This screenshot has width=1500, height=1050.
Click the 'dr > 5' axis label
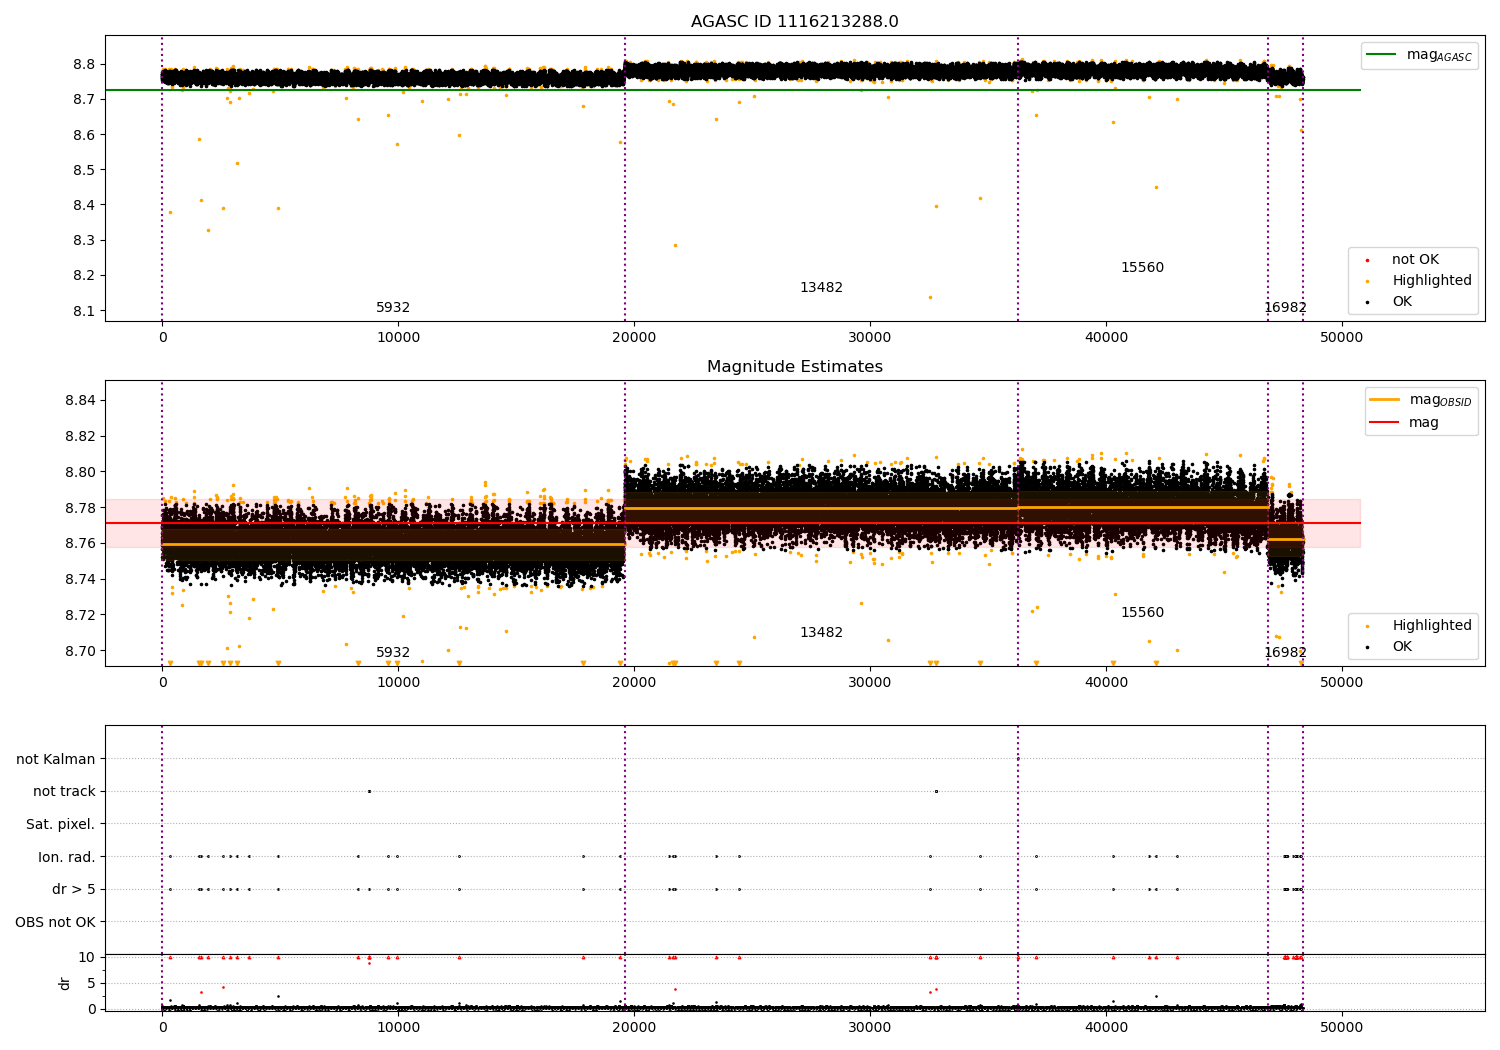(x=74, y=890)
